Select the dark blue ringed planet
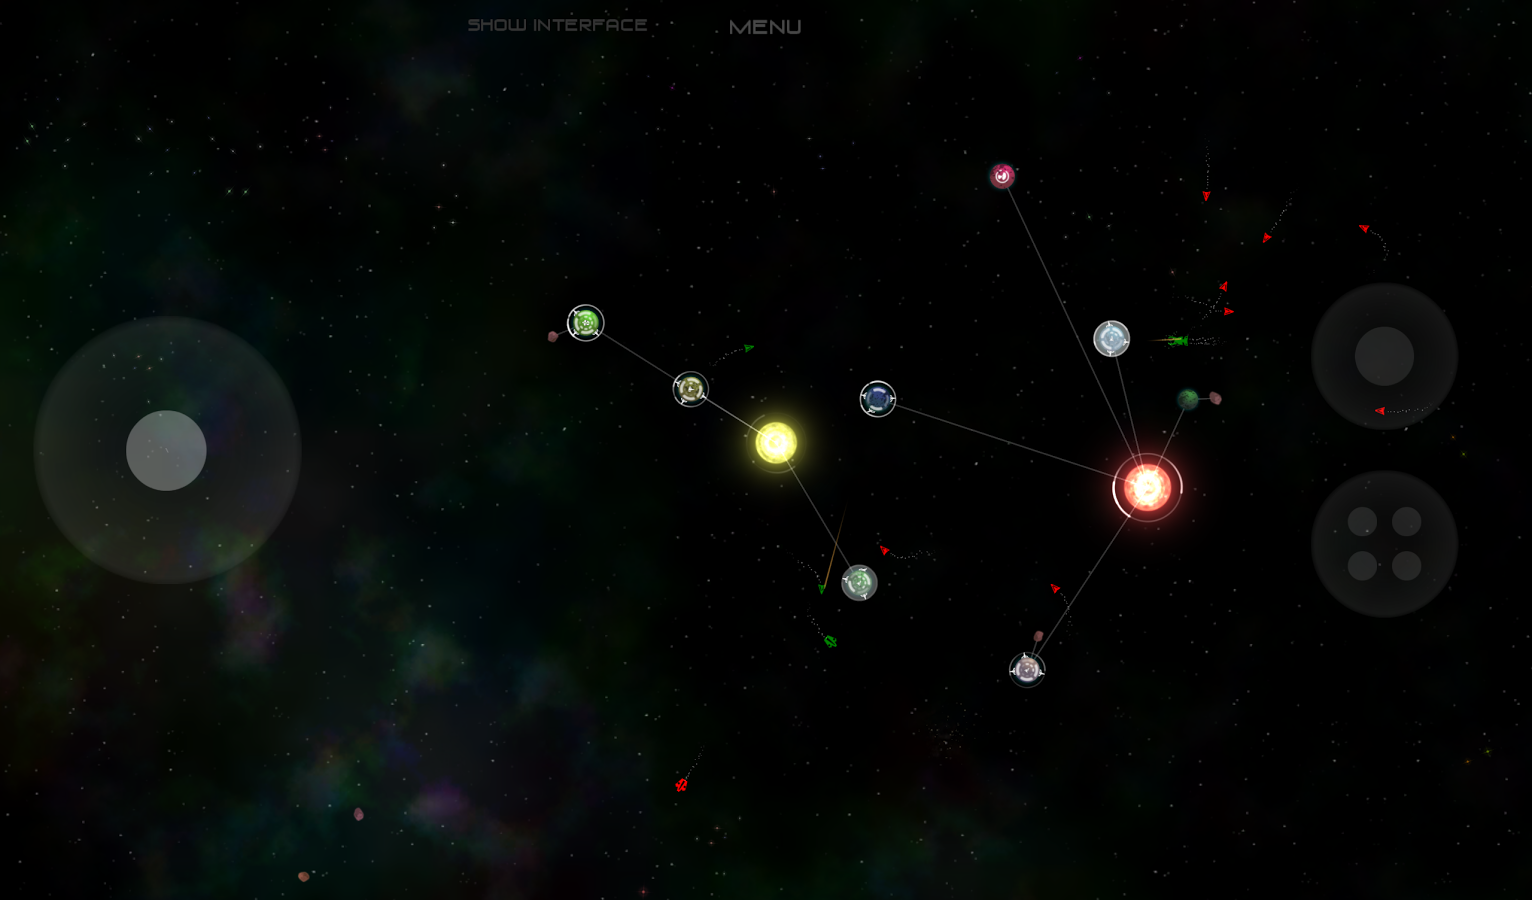 (x=877, y=399)
